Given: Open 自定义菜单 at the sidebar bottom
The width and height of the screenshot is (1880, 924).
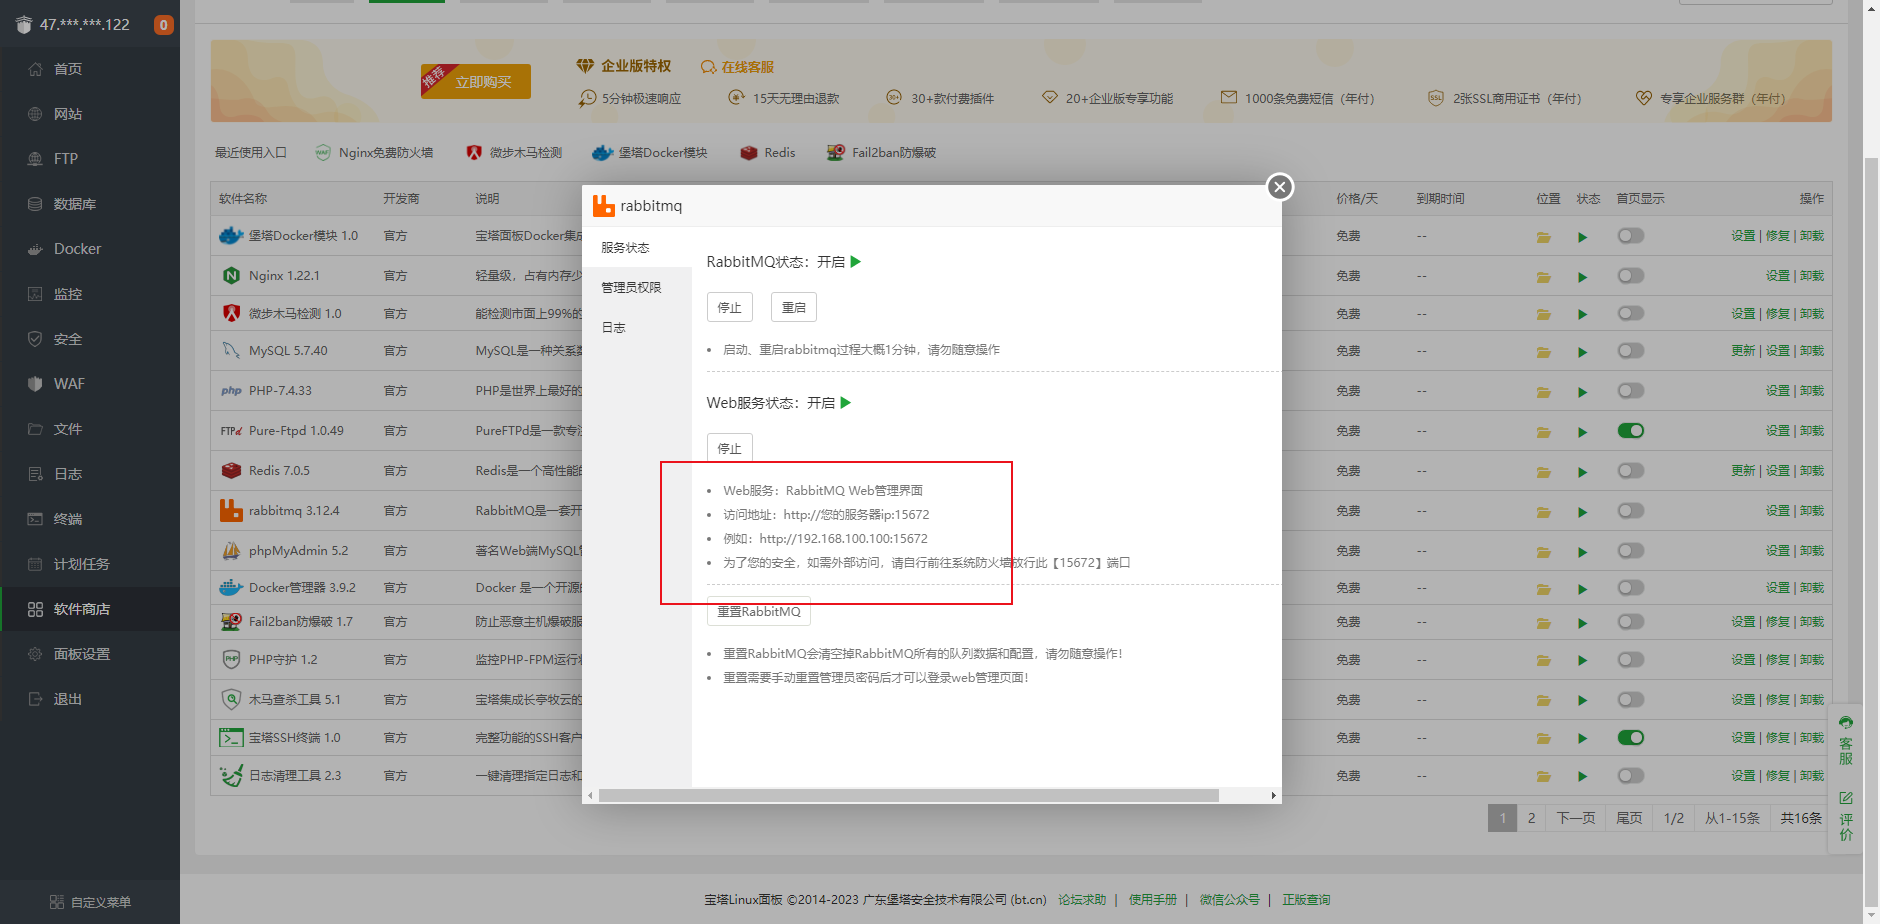Looking at the screenshot, I should point(90,902).
